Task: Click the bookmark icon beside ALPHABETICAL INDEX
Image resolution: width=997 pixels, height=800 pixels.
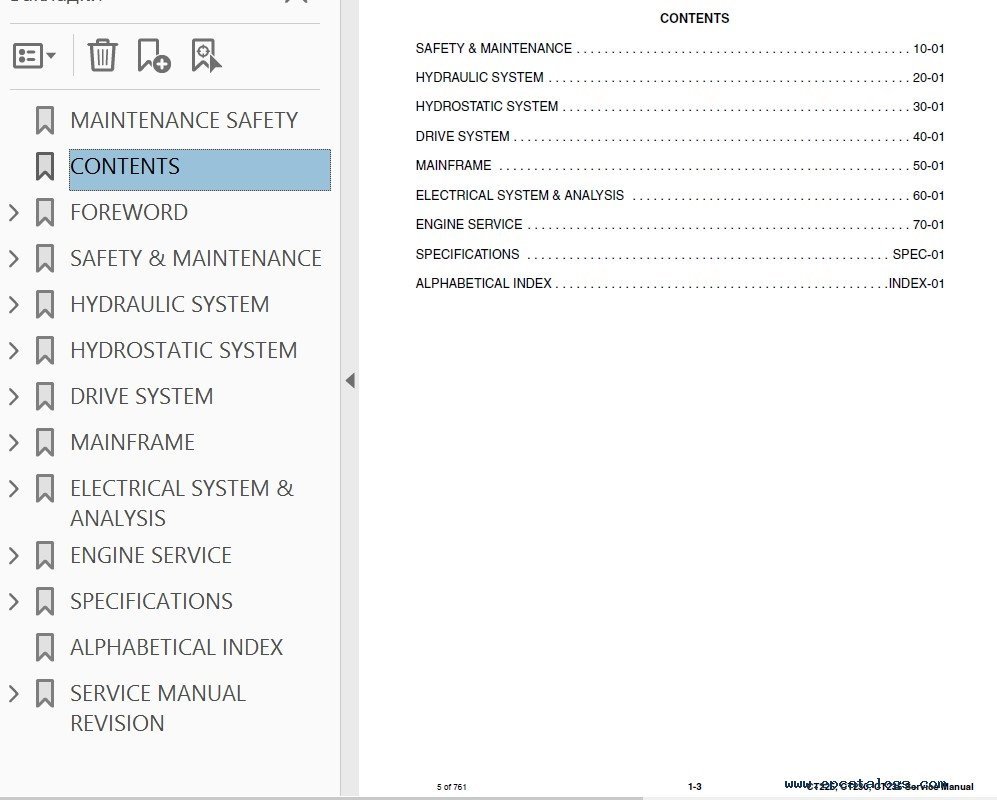Action: point(45,648)
